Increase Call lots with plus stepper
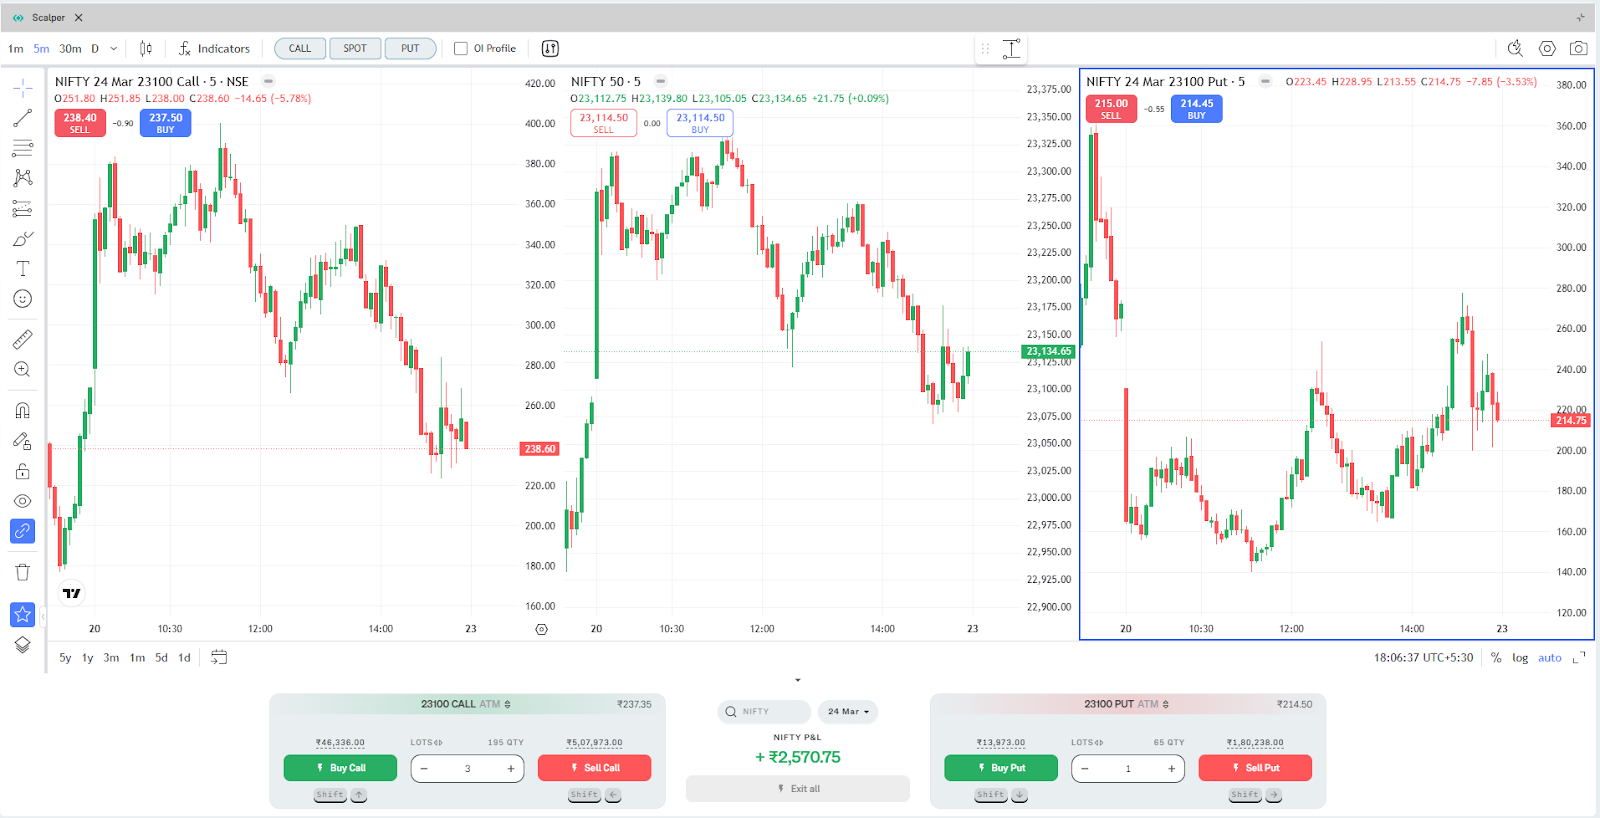 510,768
